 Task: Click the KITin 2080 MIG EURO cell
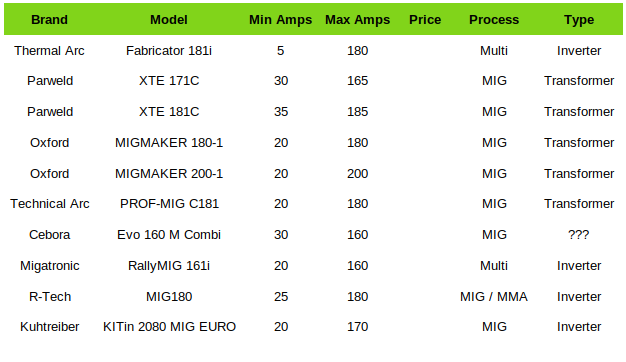(x=169, y=326)
